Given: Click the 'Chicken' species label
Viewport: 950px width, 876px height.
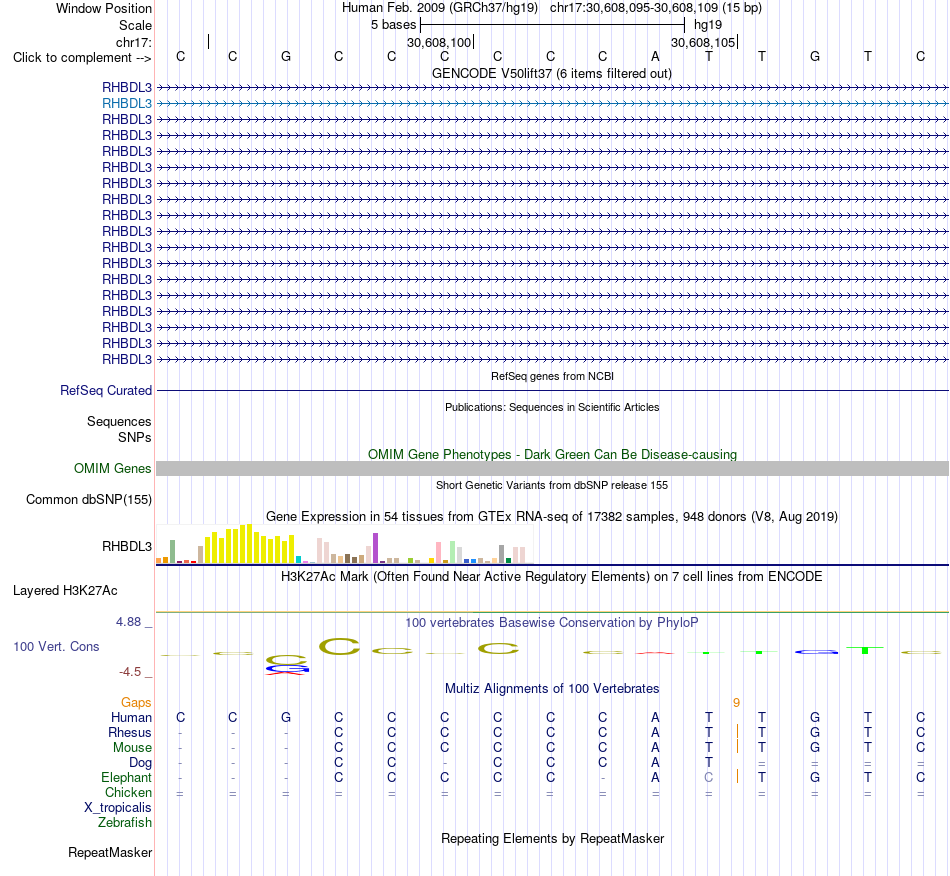Looking at the screenshot, I should click(x=128, y=793).
